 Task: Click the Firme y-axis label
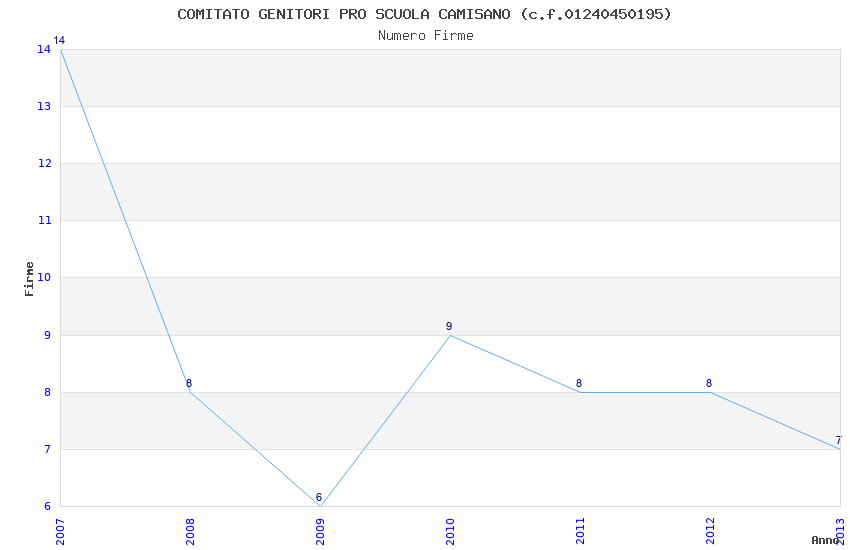[29, 279]
